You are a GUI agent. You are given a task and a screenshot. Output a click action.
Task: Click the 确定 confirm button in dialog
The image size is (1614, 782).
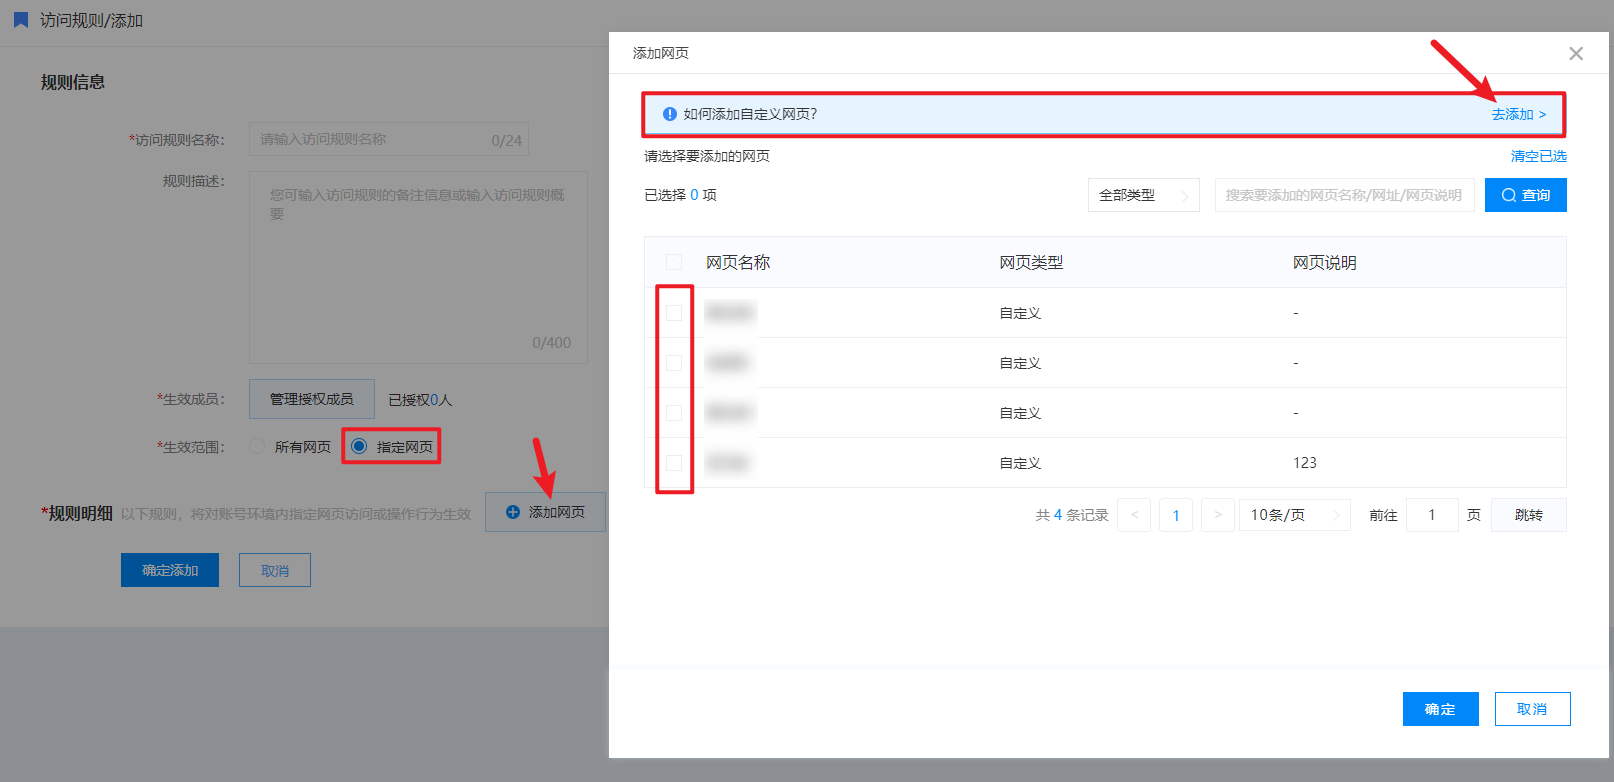pyautogui.click(x=1440, y=709)
